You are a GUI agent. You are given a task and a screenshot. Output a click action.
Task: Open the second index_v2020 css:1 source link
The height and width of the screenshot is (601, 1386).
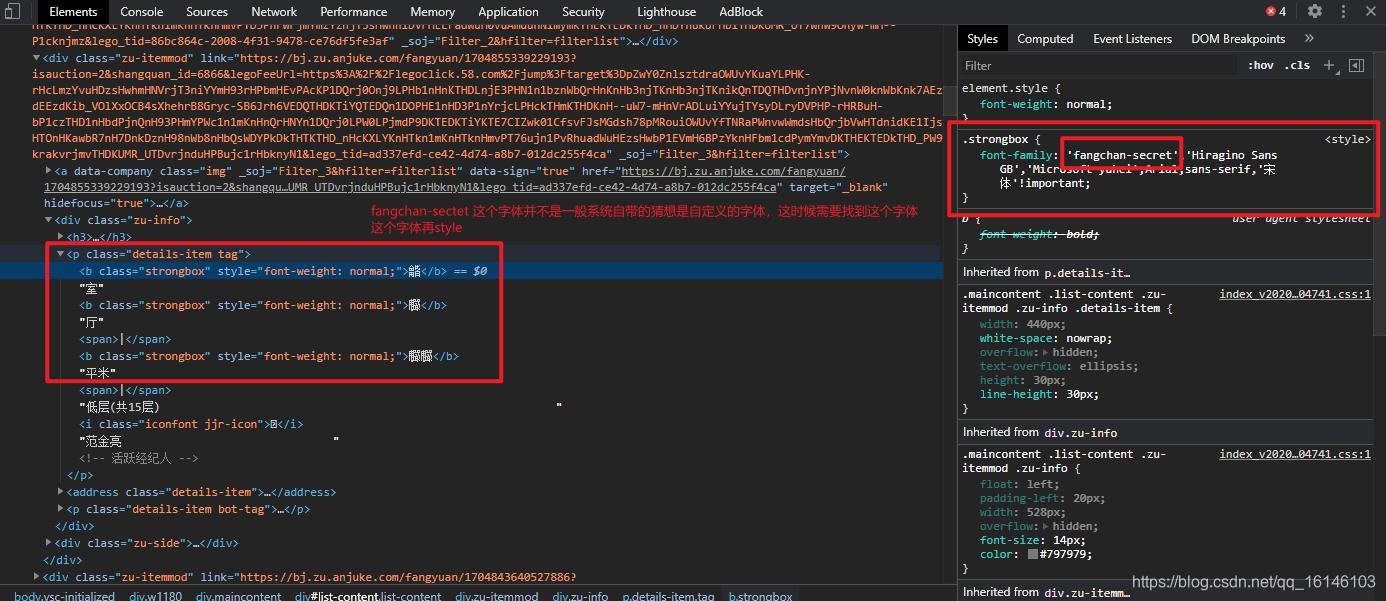click(1295, 454)
